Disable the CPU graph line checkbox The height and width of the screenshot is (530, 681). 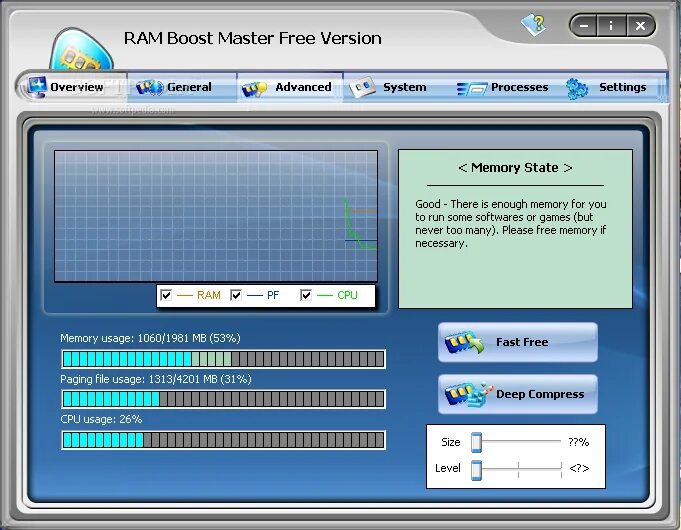point(306,295)
